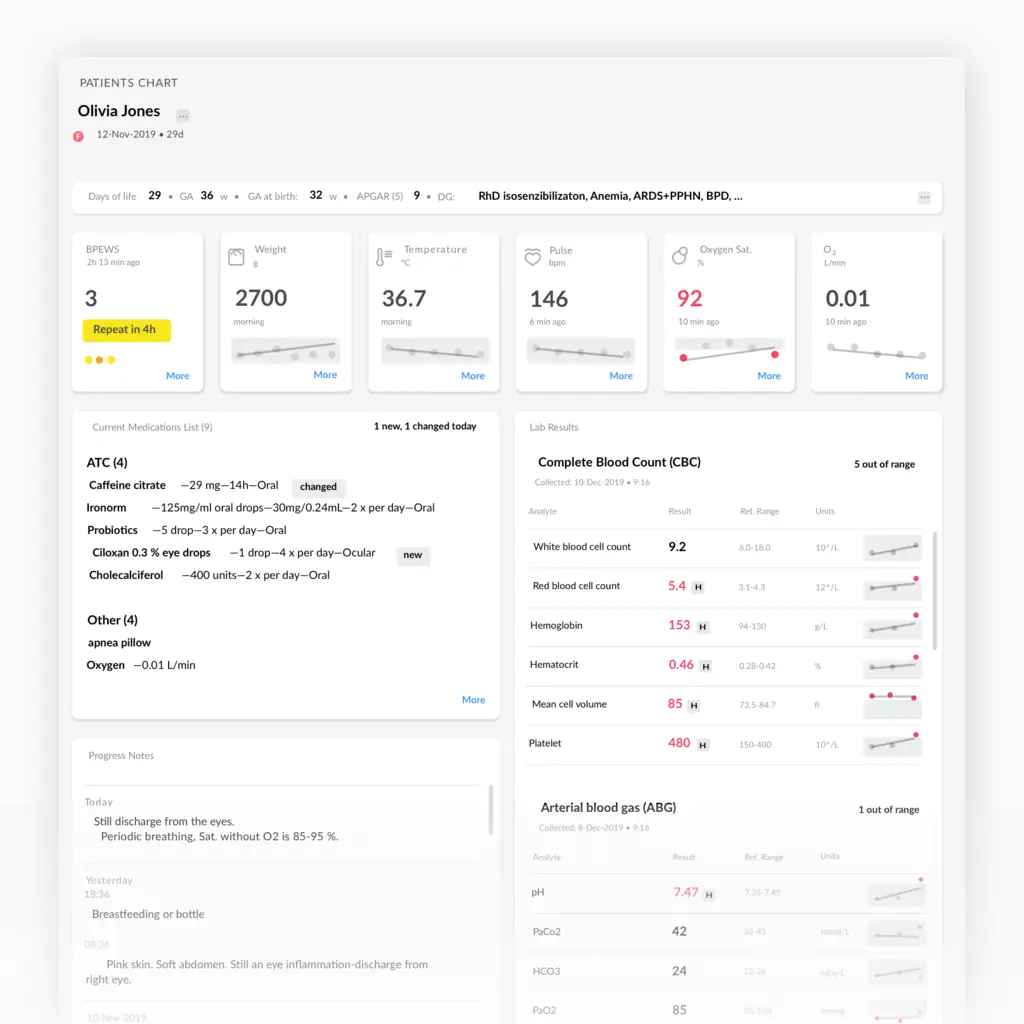Click the female gender badge beside the birth date
Screen dimensions: 1024x1024
78,135
